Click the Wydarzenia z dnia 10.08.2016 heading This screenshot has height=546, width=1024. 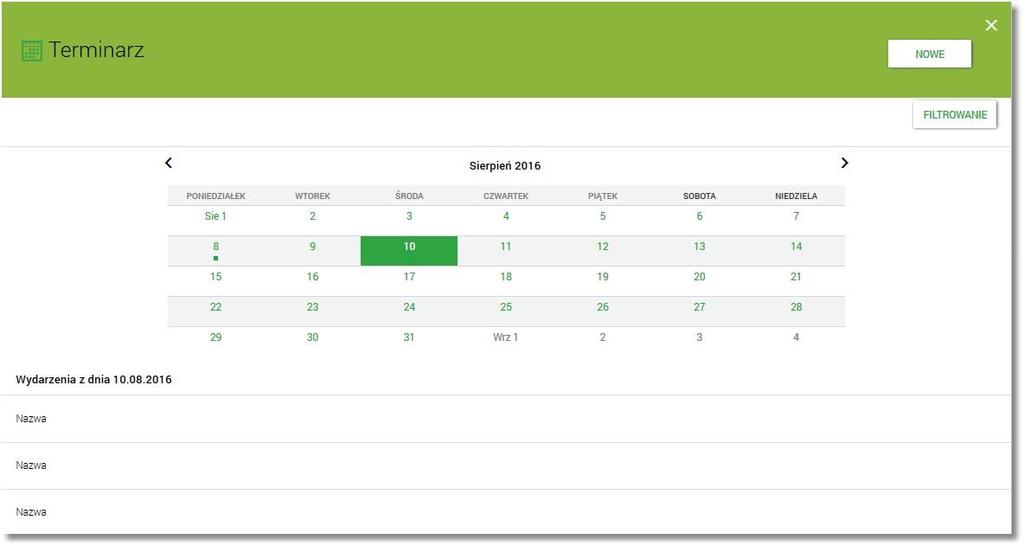point(93,379)
